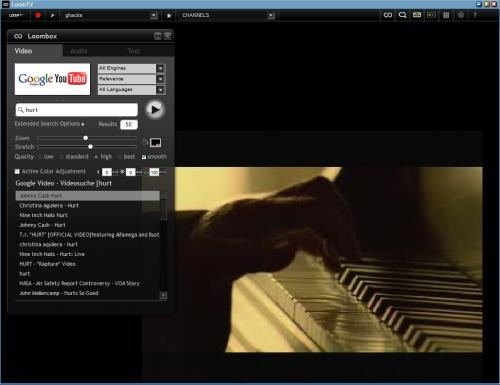
Task: Switch to the Audio tab
Action: click(x=79, y=51)
